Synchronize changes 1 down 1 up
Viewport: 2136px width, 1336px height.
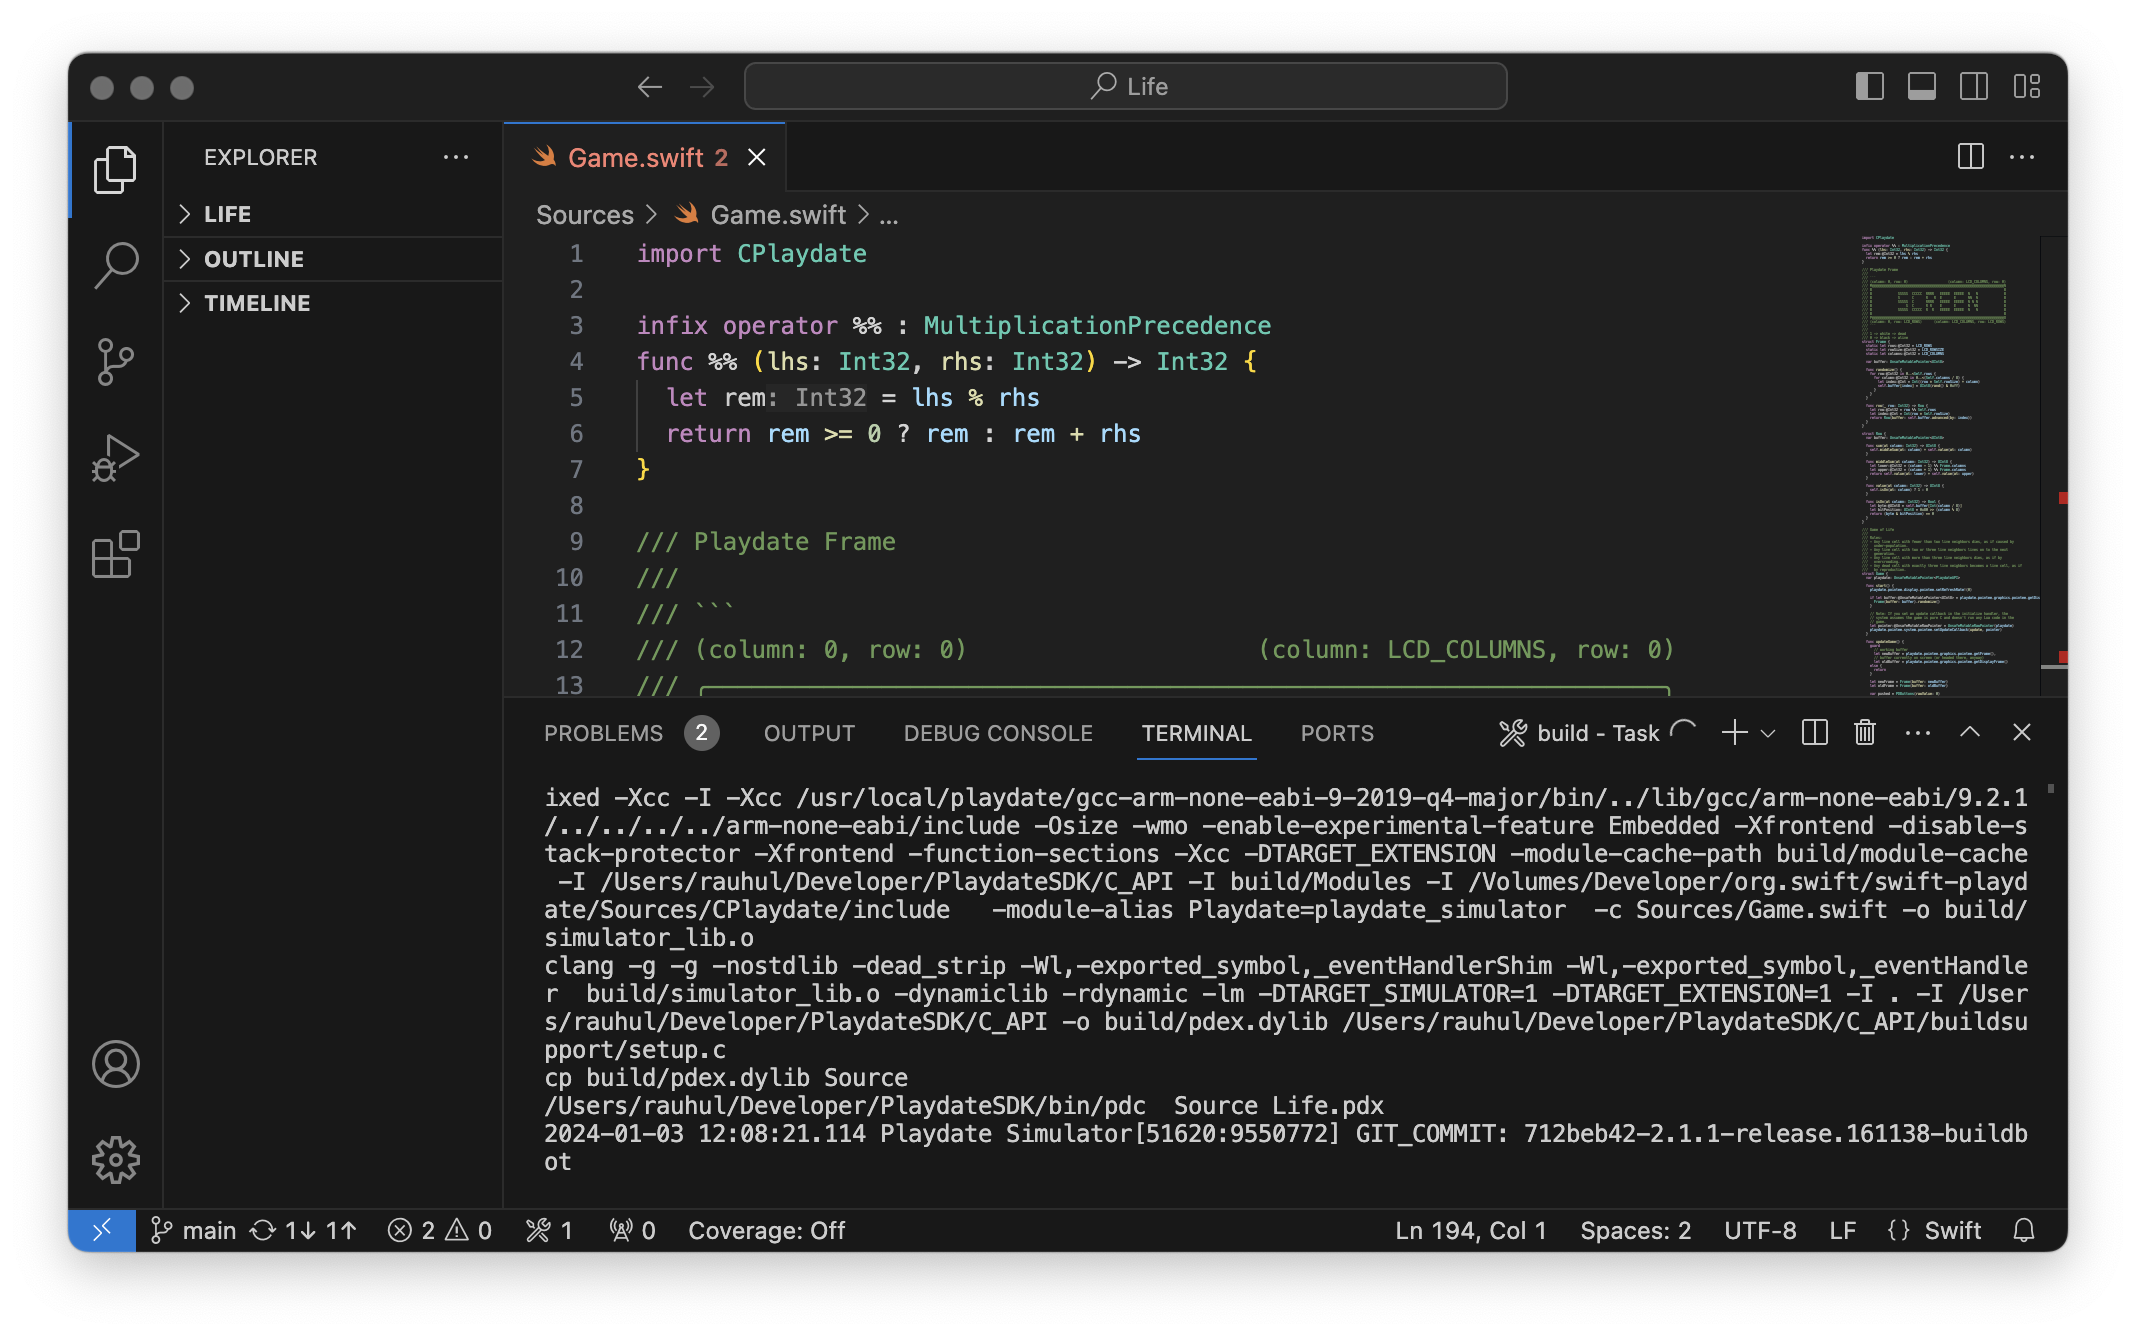tap(303, 1230)
